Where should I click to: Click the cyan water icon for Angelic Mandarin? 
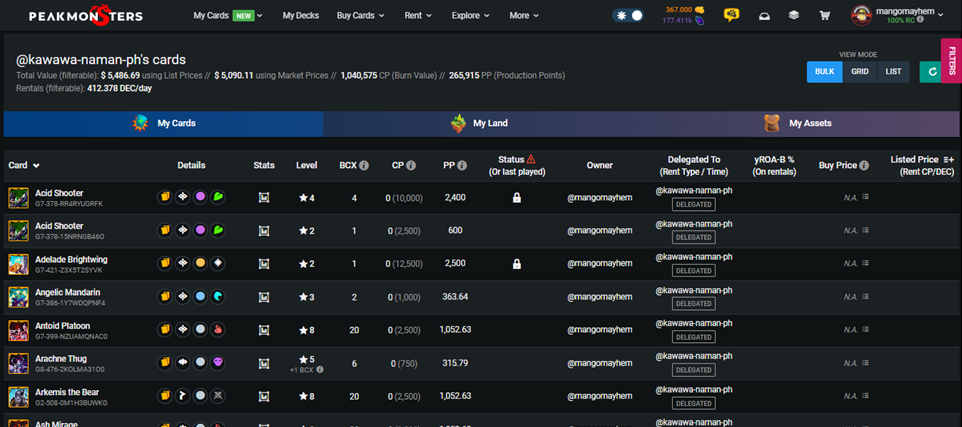coord(218,297)
